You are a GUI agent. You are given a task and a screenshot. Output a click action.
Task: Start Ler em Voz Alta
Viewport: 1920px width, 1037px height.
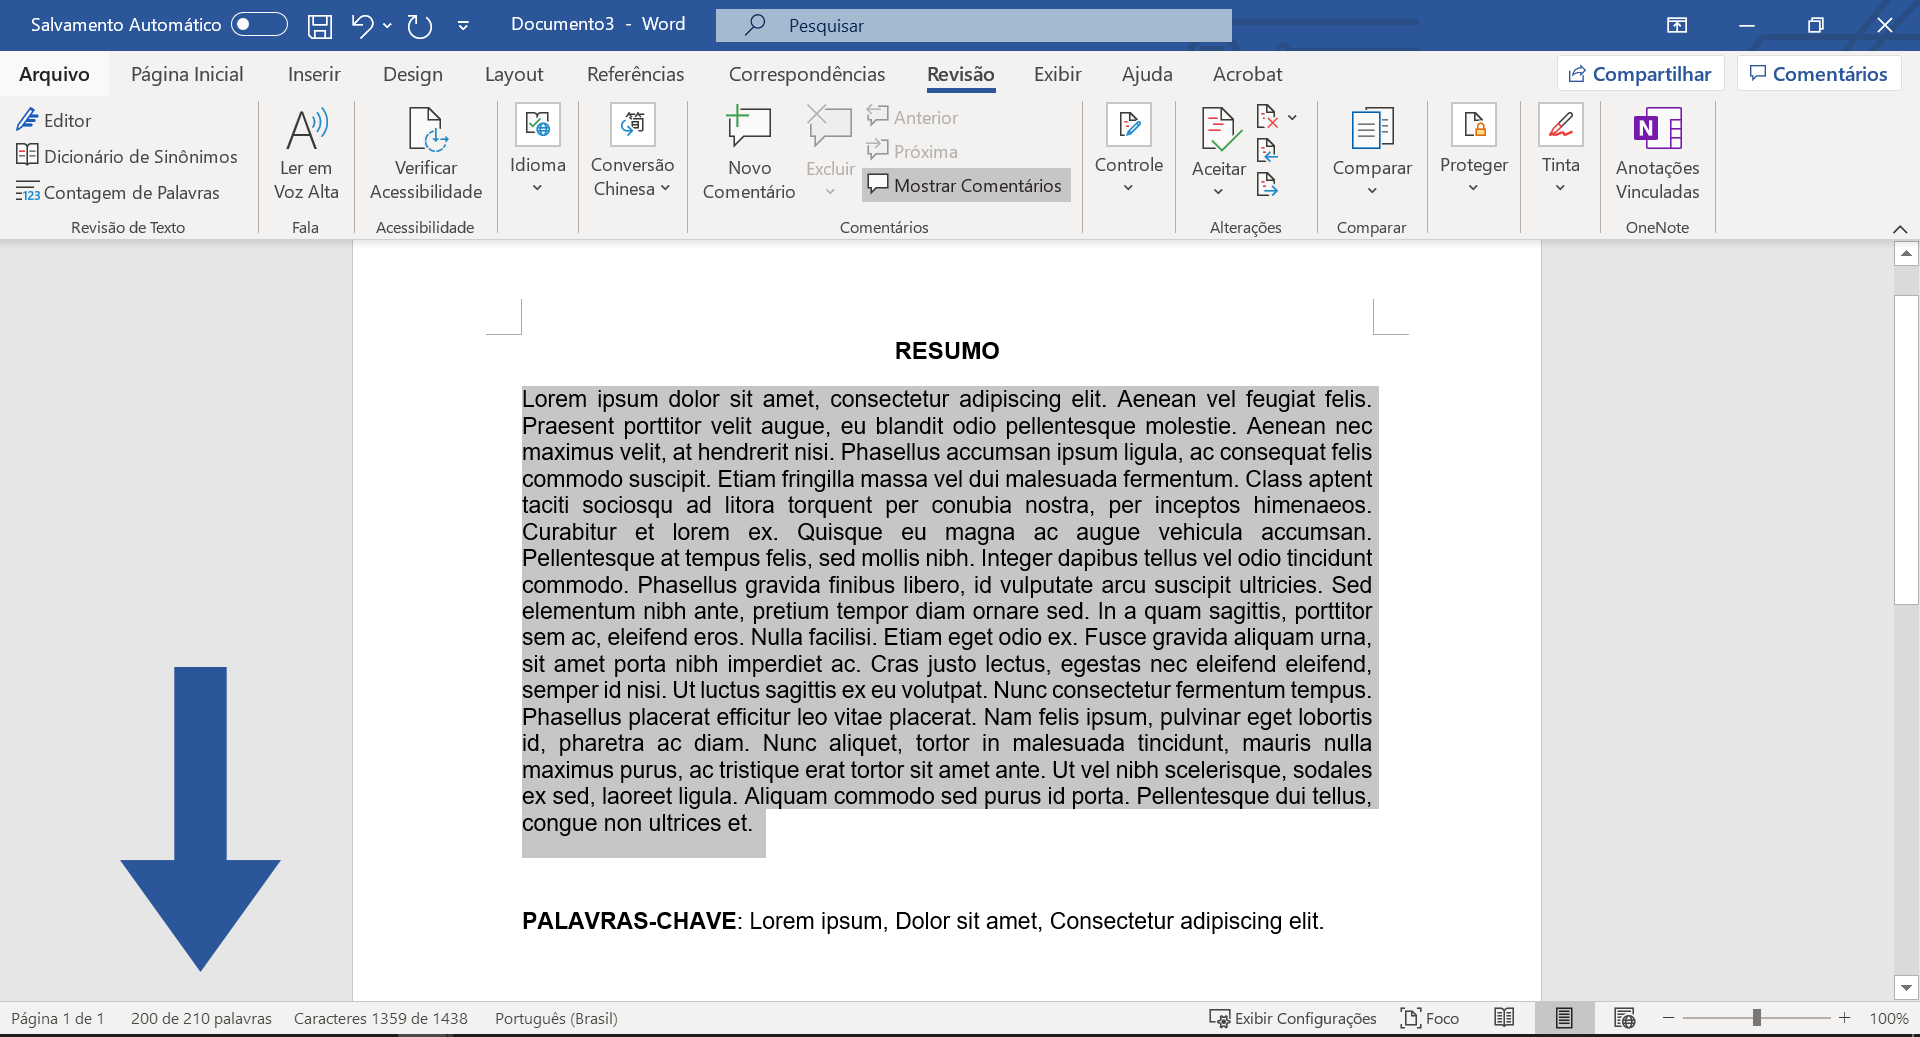tap(306, 155)
